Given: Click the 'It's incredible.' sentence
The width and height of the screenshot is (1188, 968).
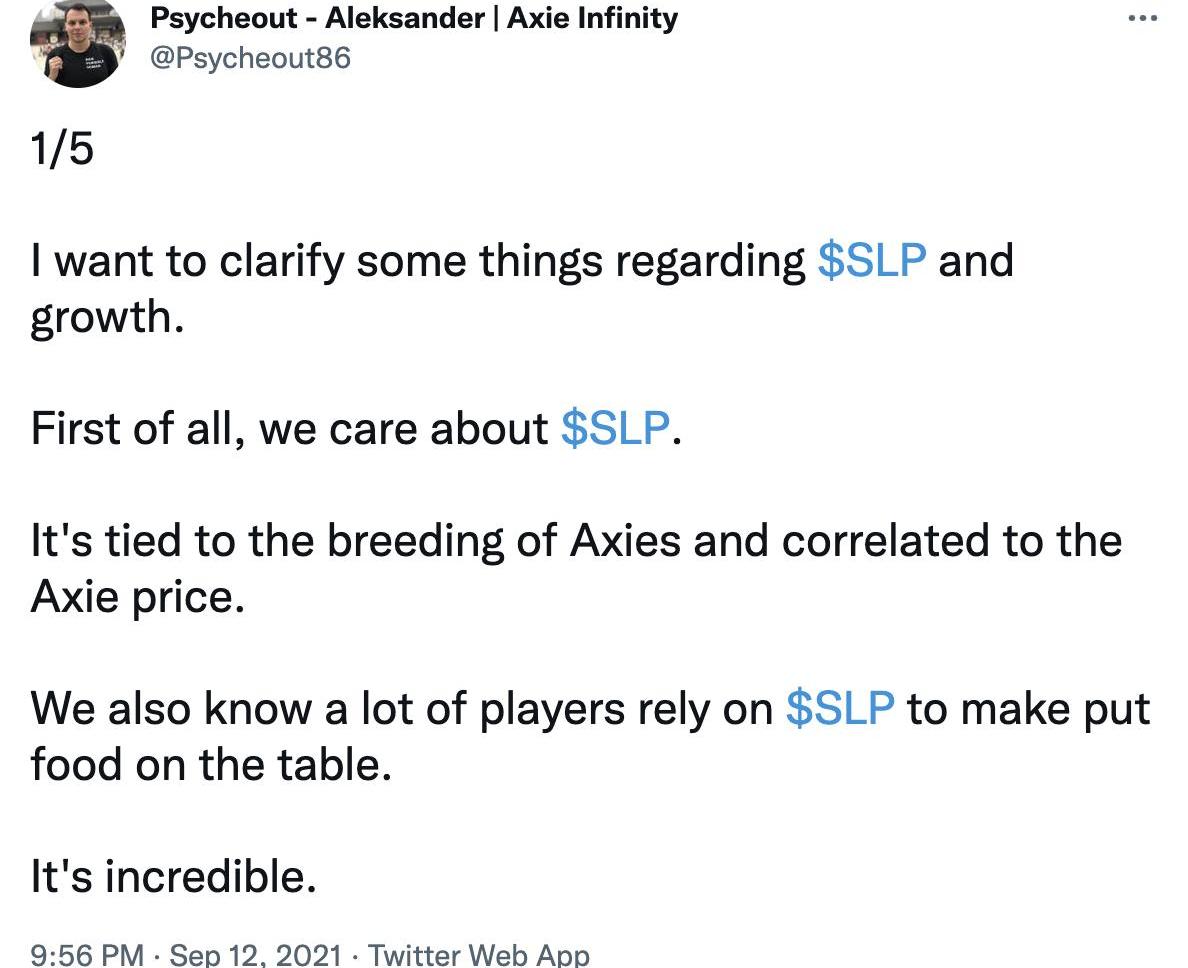Looking at the screenshot, I should click(x=174, y=877).
